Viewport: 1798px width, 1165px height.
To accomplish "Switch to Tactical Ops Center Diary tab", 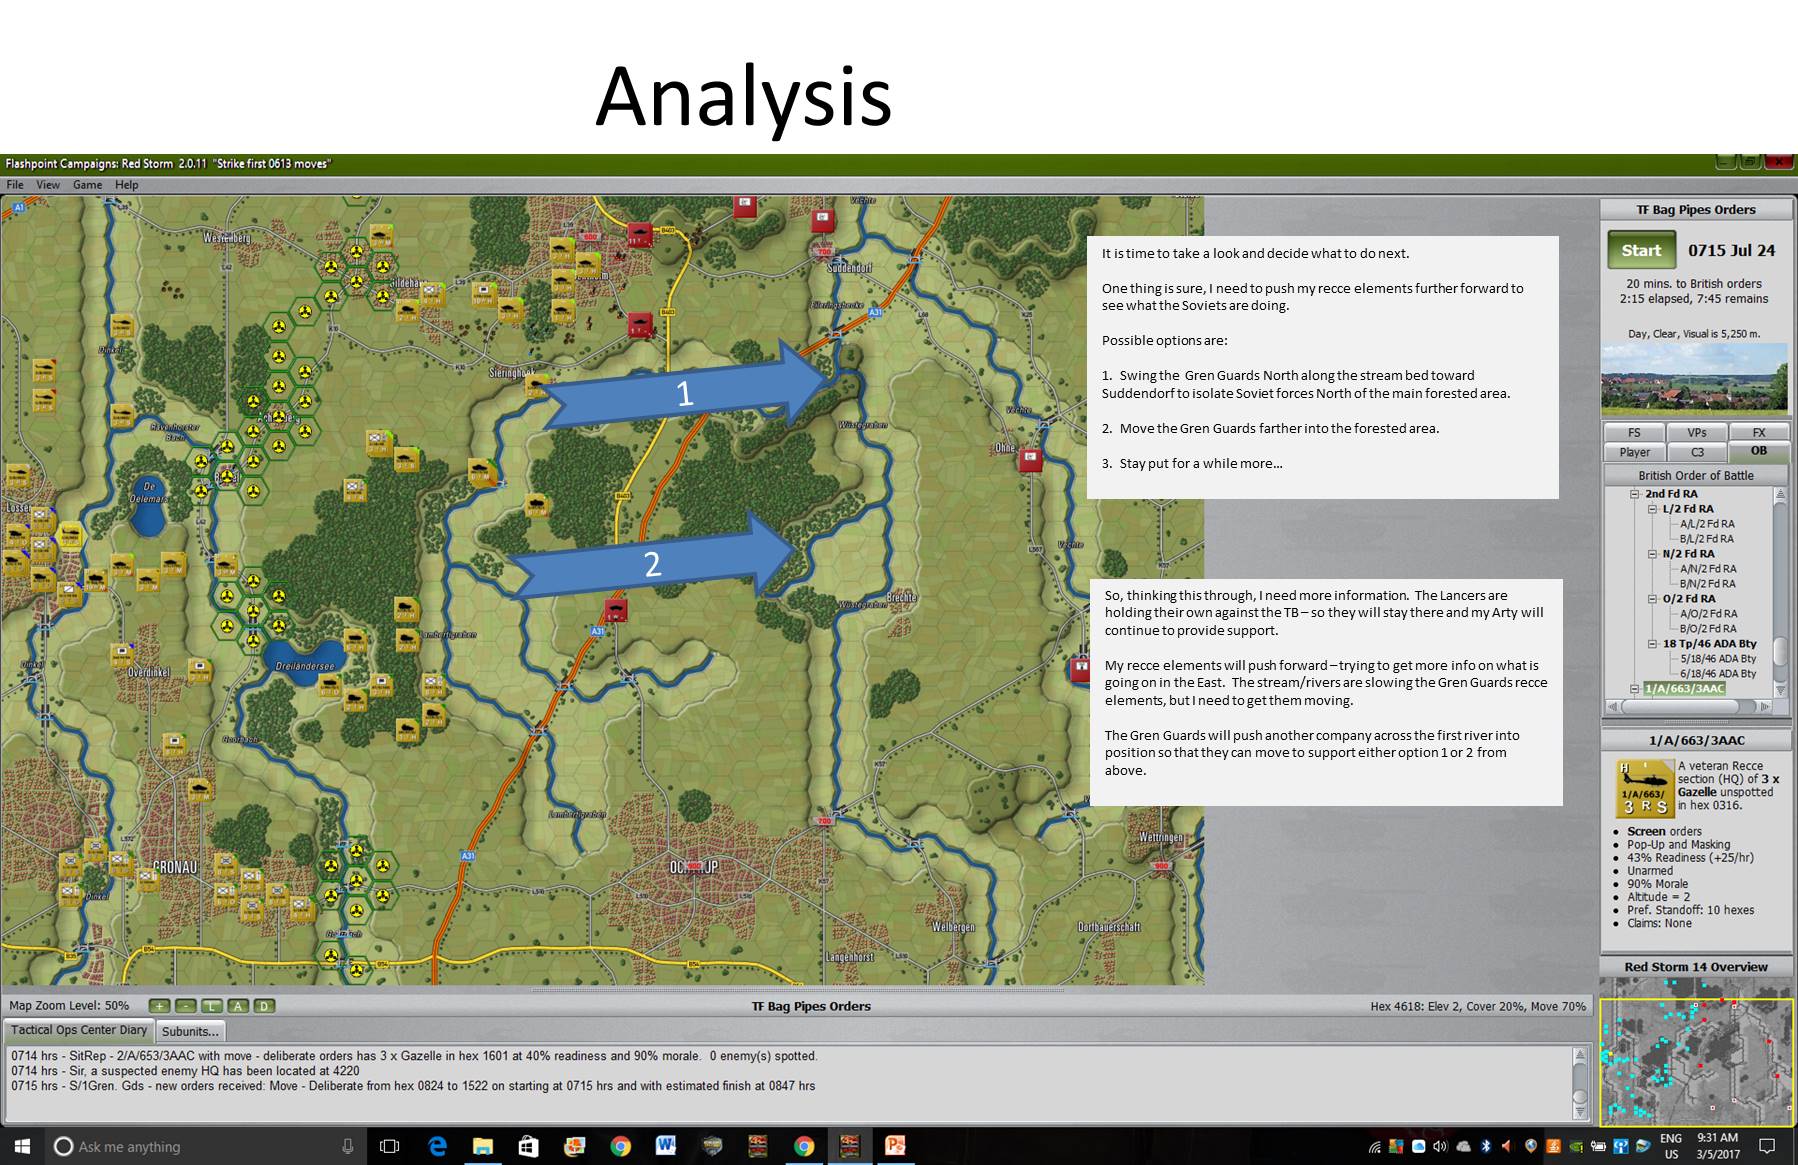I will coord(79,1030).
